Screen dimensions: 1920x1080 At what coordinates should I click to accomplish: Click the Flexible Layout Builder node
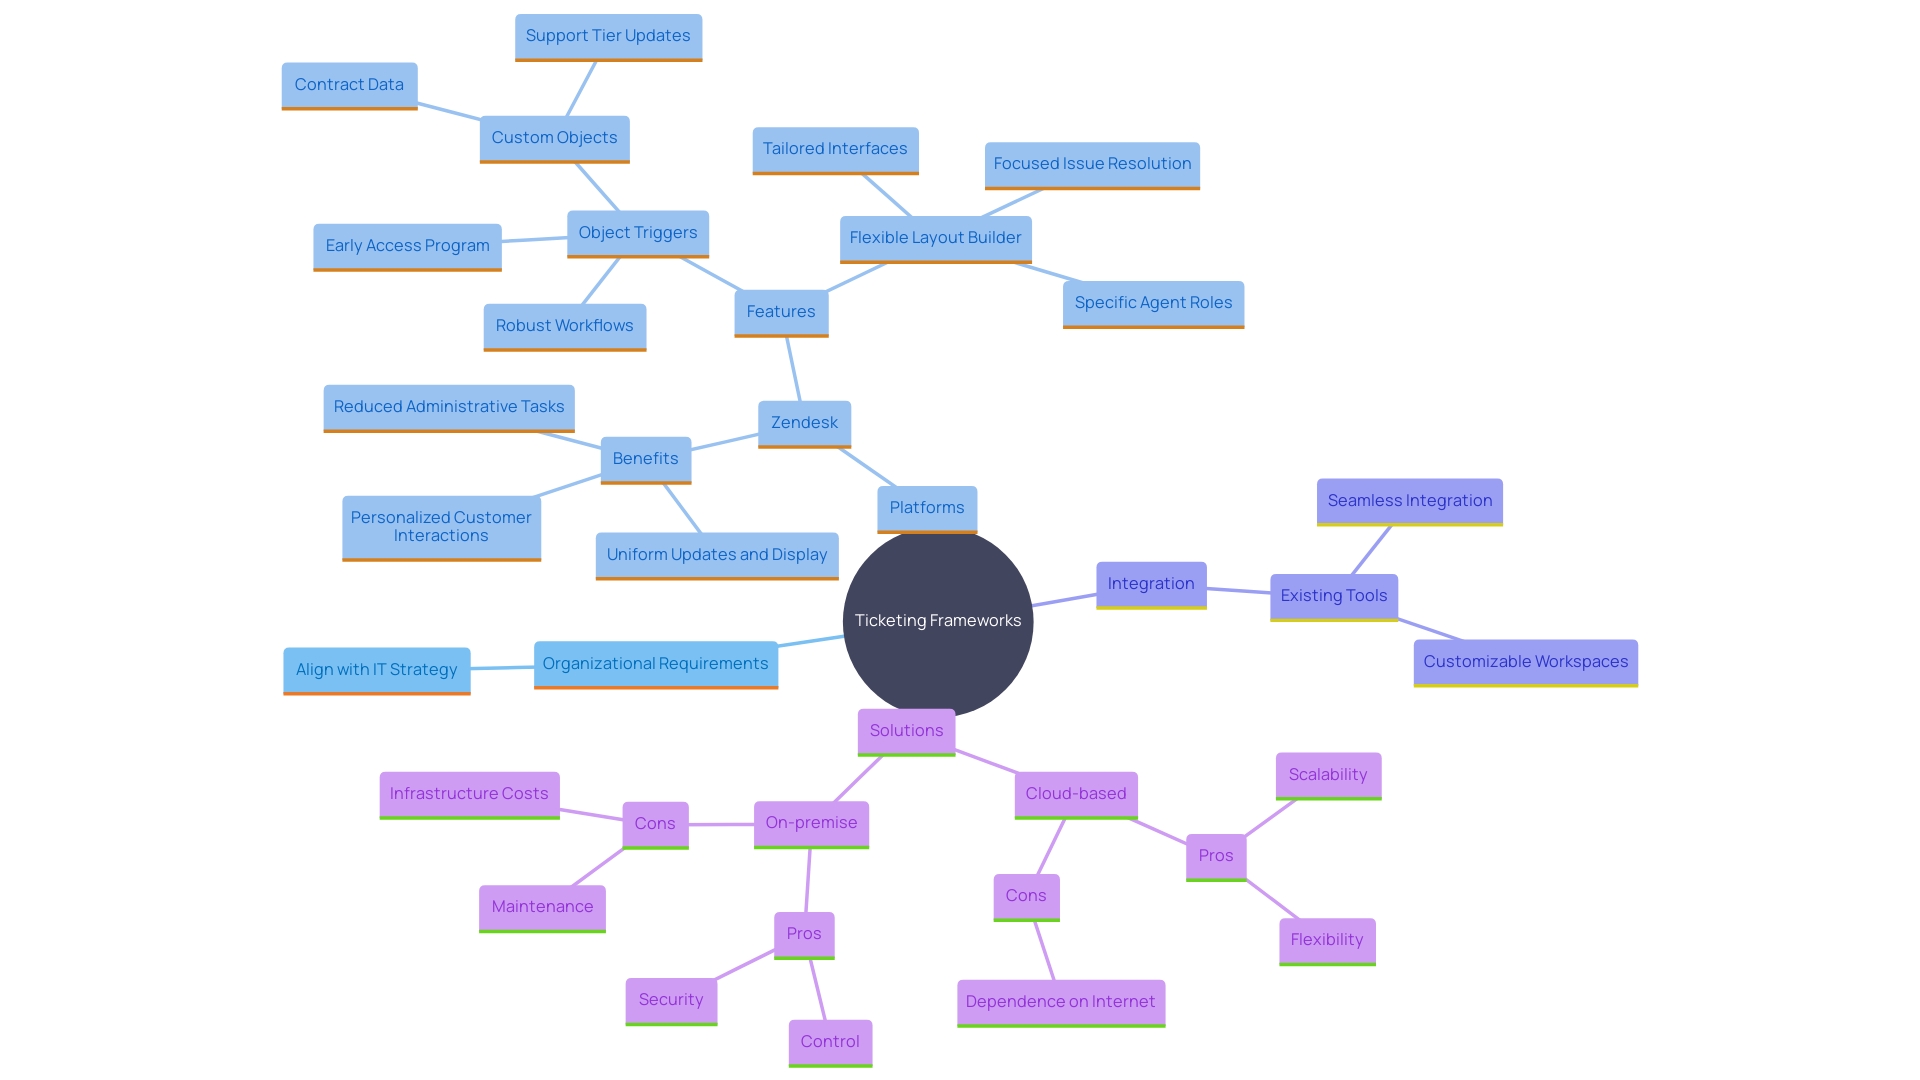click(934, 236)
